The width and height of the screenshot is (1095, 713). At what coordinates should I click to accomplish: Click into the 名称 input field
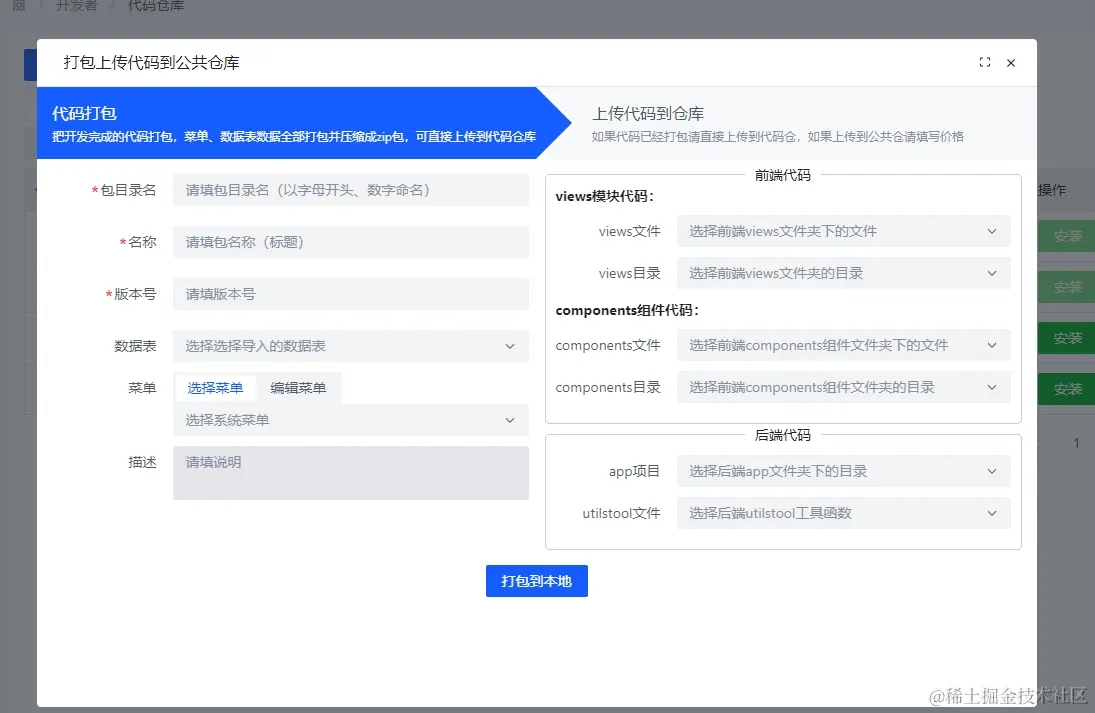351,242
